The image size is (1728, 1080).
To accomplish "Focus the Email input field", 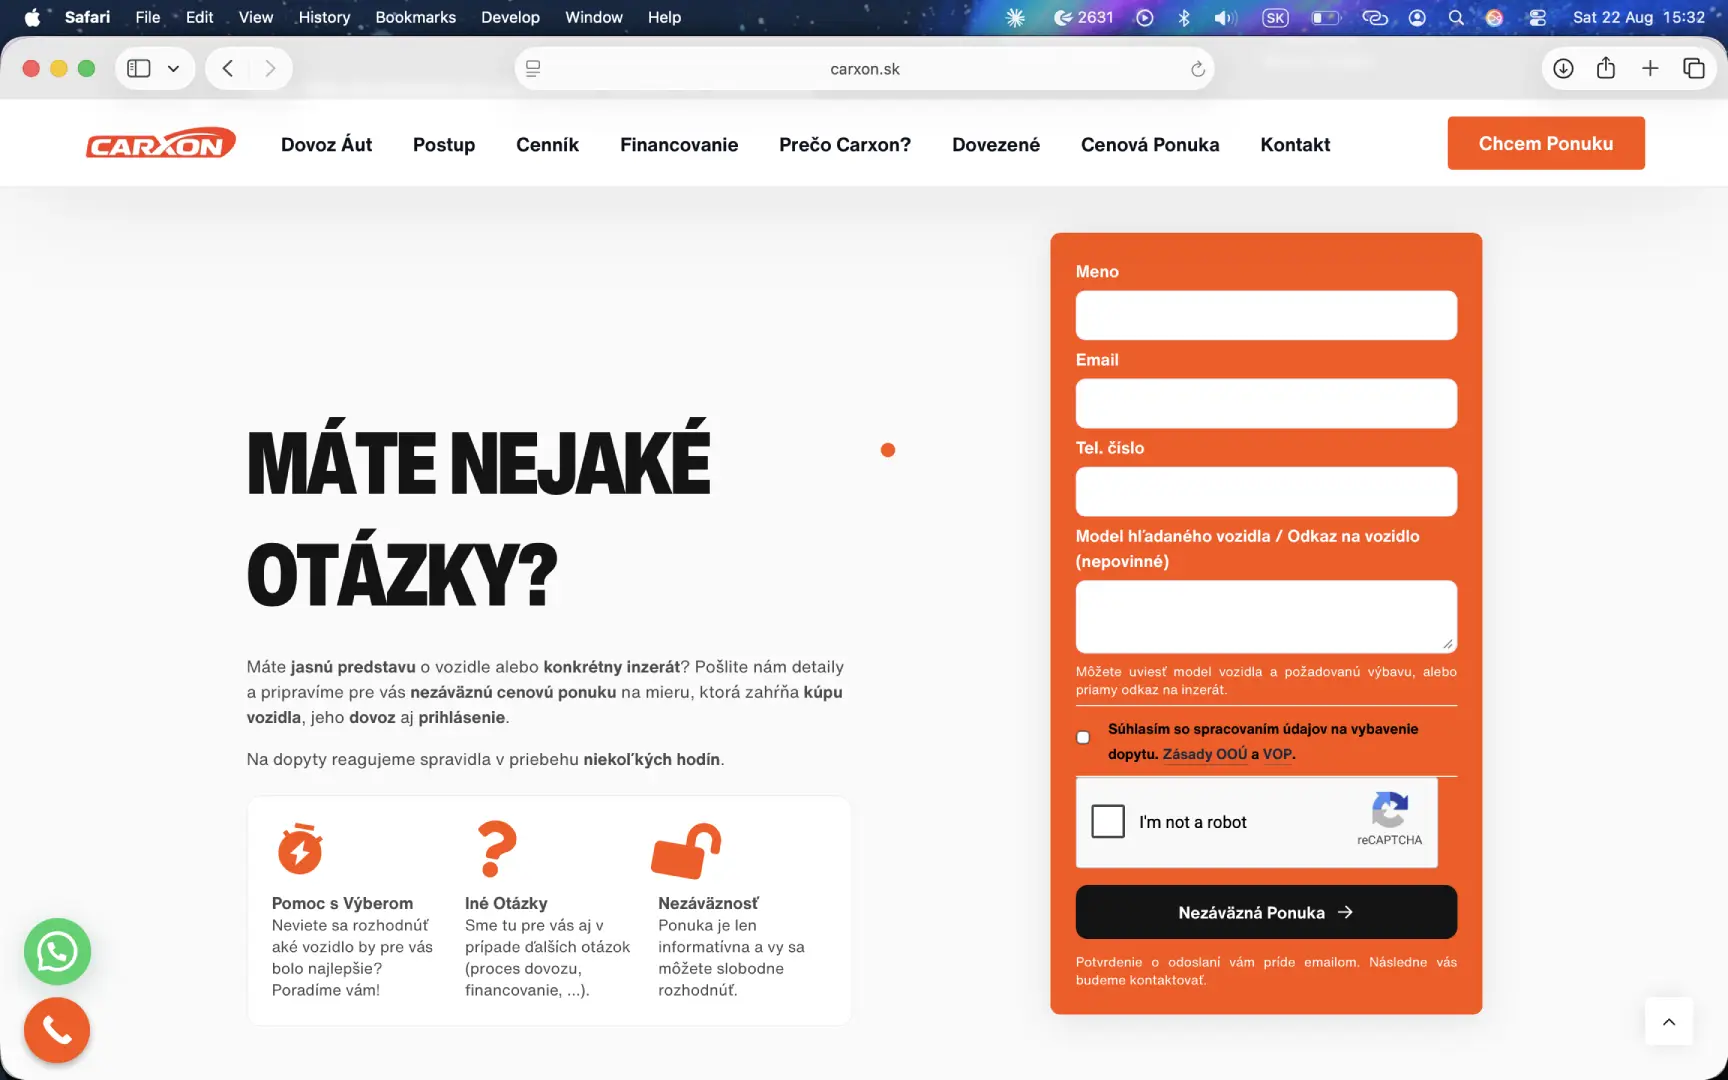I will [1266, 403].
